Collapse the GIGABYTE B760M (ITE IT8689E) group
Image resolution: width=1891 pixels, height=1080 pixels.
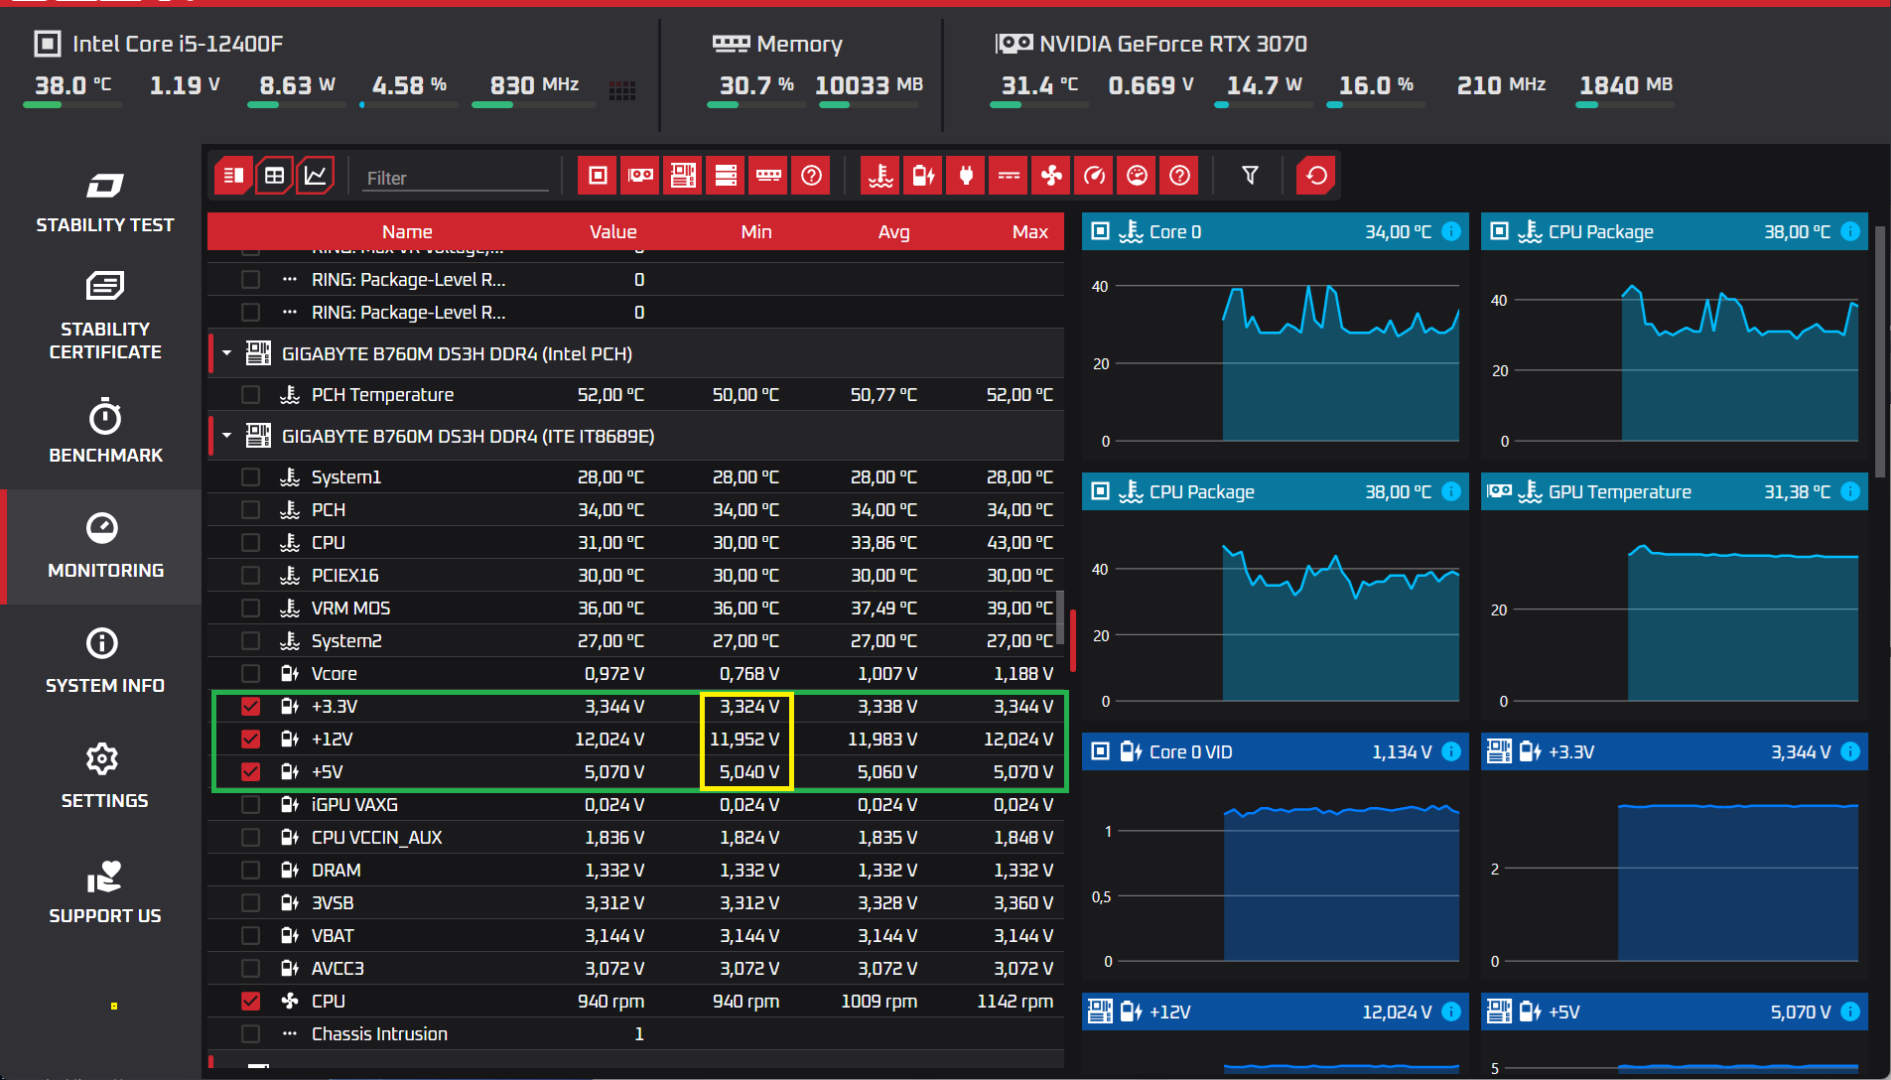[227, 436]
